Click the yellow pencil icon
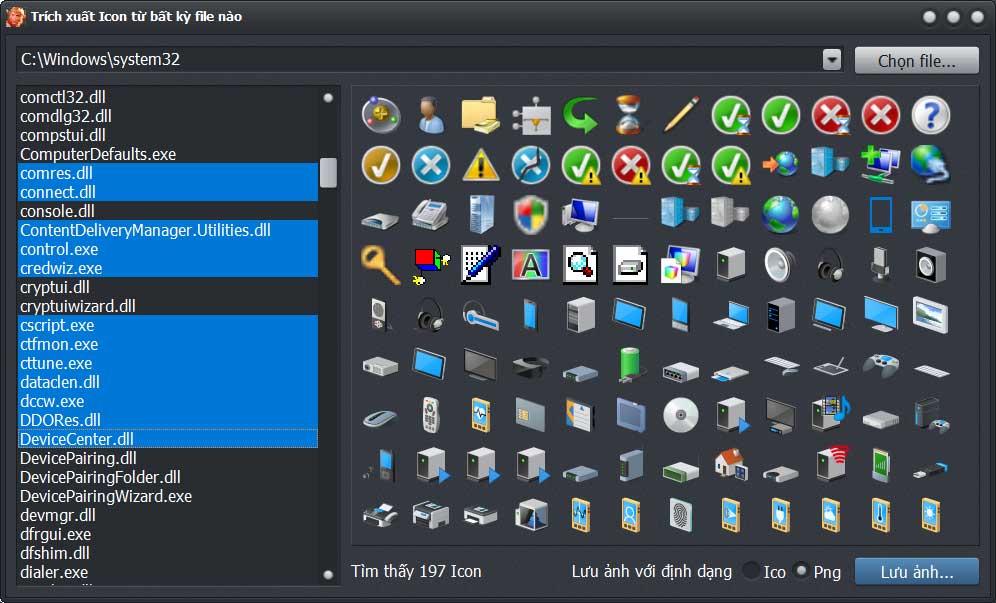 point(680,116)
